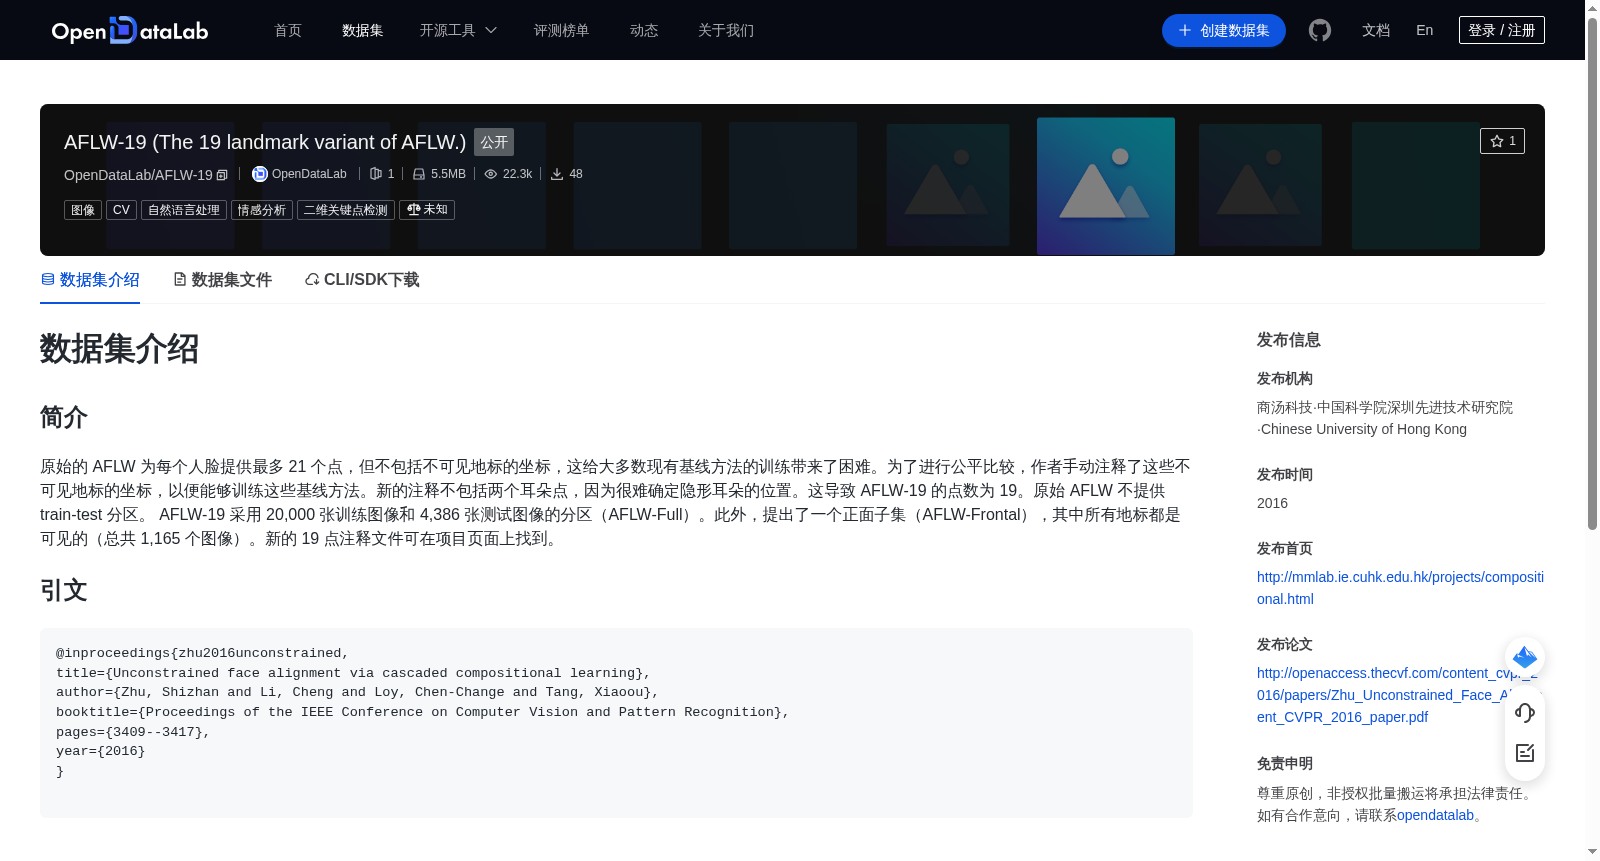Open the OpenDataLab logo home link

130,30
